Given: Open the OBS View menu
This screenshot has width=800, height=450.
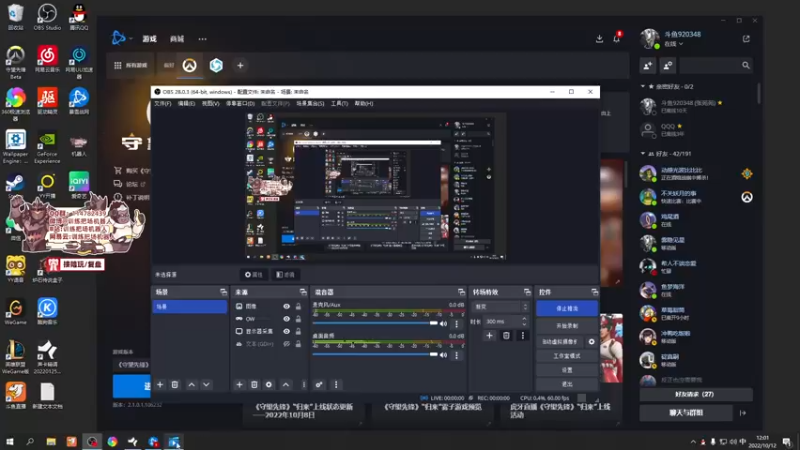Looking at the screenshot, I should tap(210, 104).
